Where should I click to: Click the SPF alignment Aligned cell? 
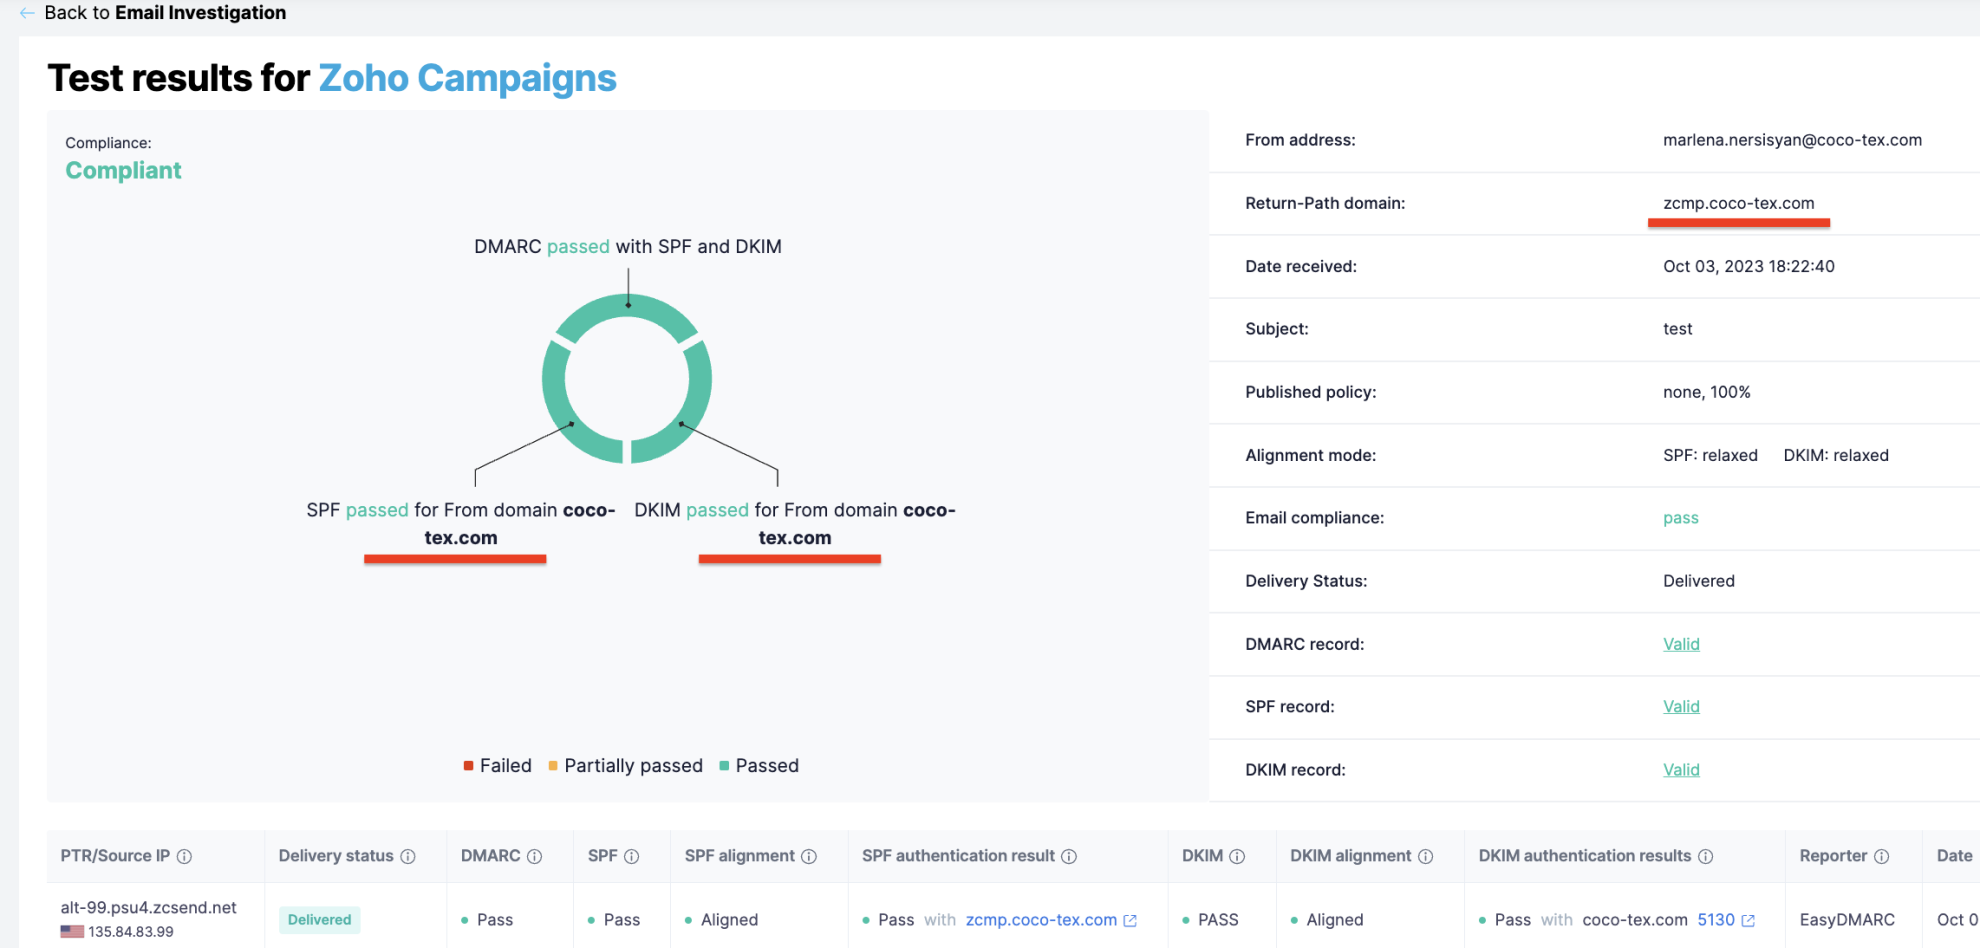tap(729, 920)
